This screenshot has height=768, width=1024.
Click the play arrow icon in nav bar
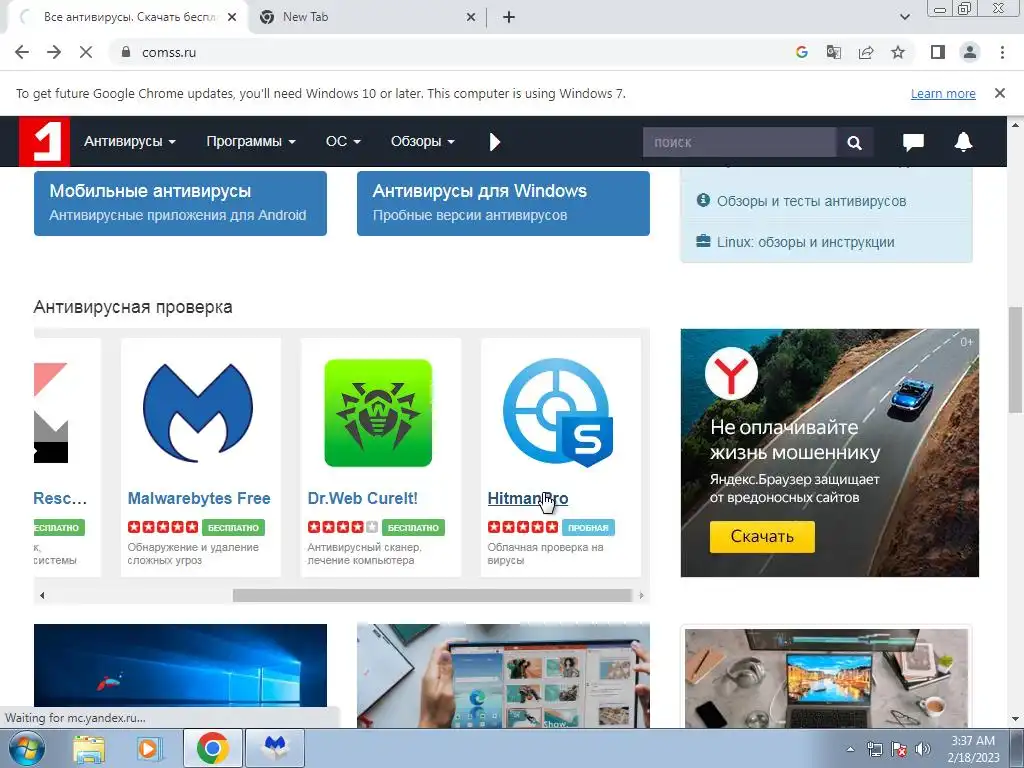click(494, 142)
